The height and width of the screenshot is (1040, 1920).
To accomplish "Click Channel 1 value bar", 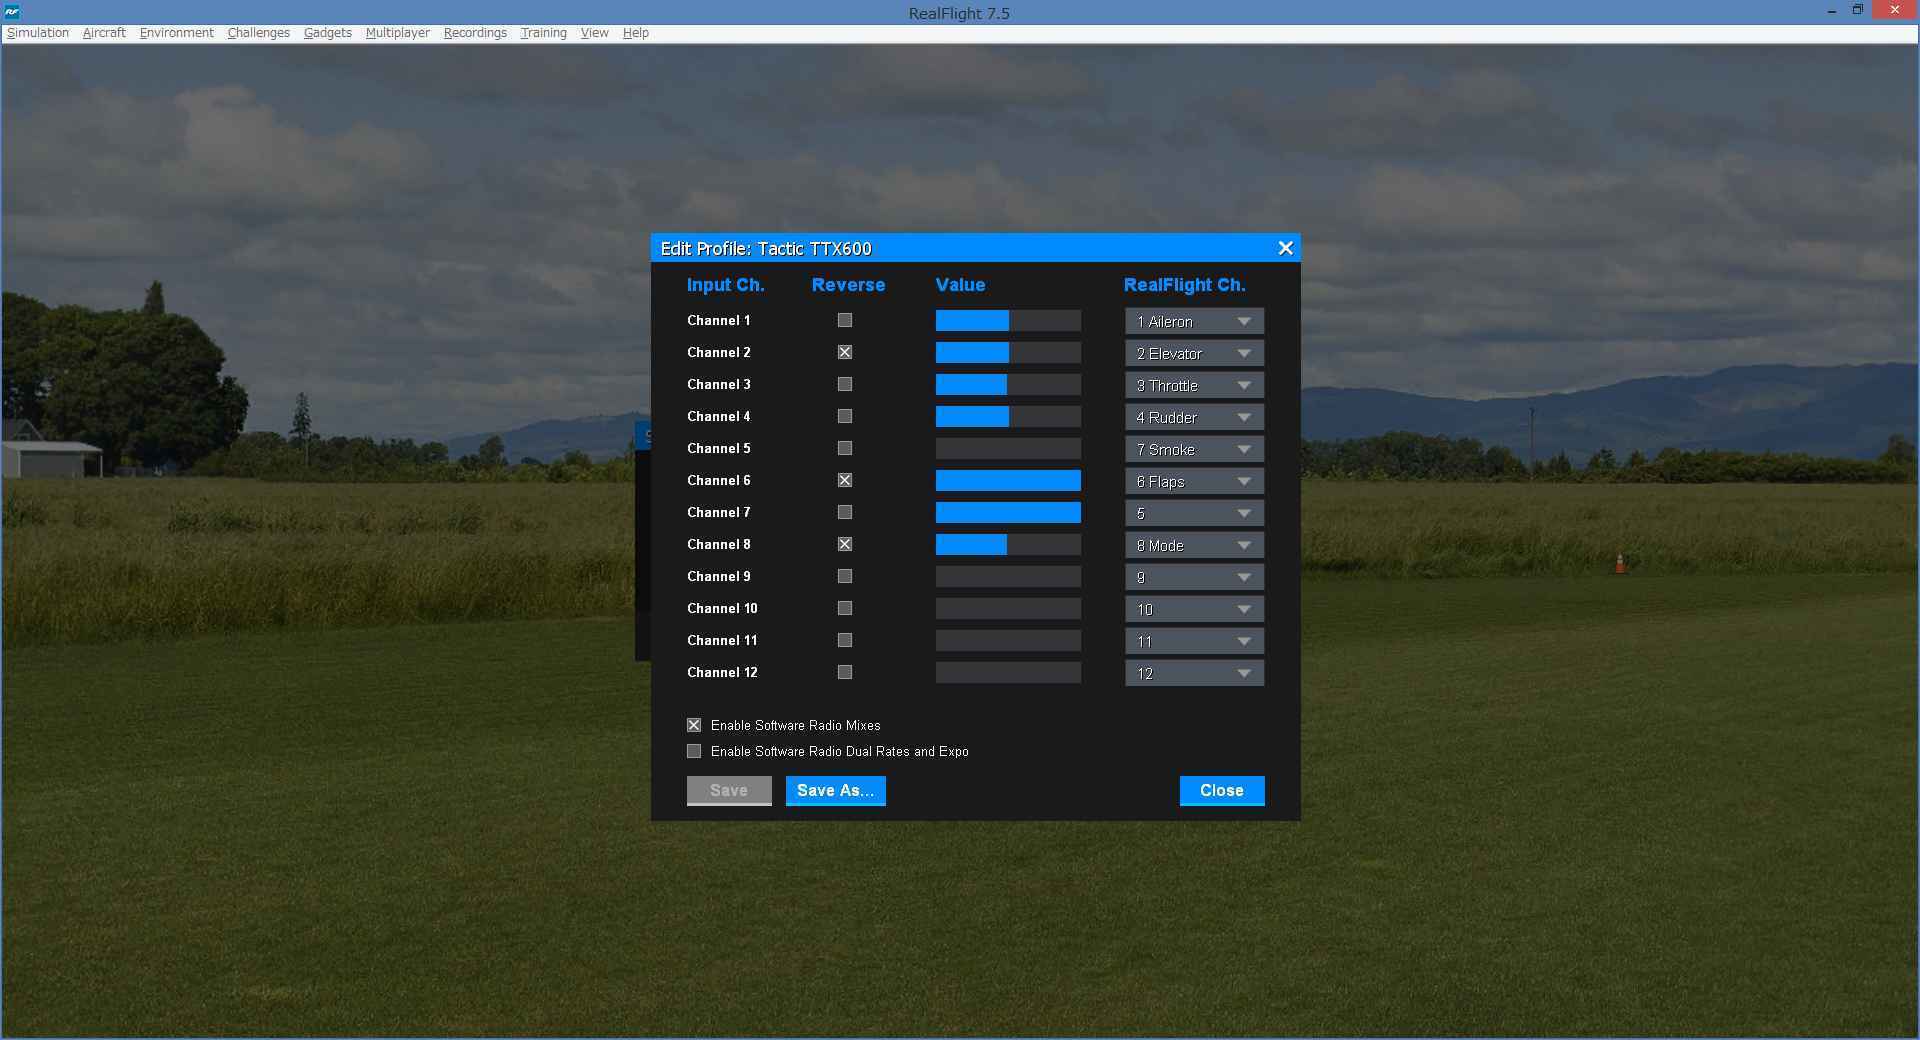I will click(1008, 321).
